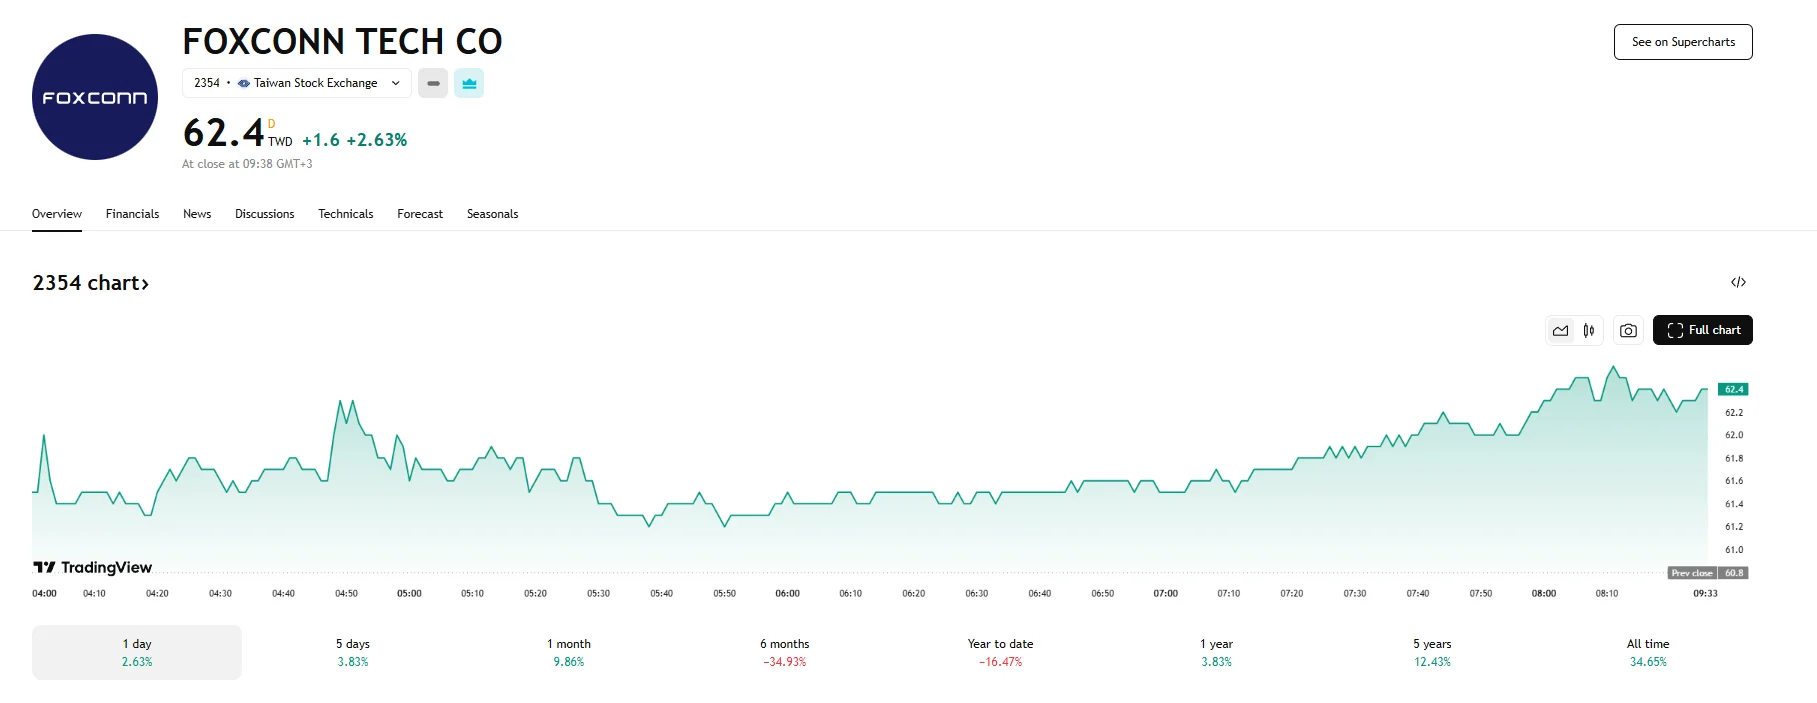Select the 5 years timeframe
This screenshot has width=1817, height=703.
pyautogui.click(x=1432, y=651)
